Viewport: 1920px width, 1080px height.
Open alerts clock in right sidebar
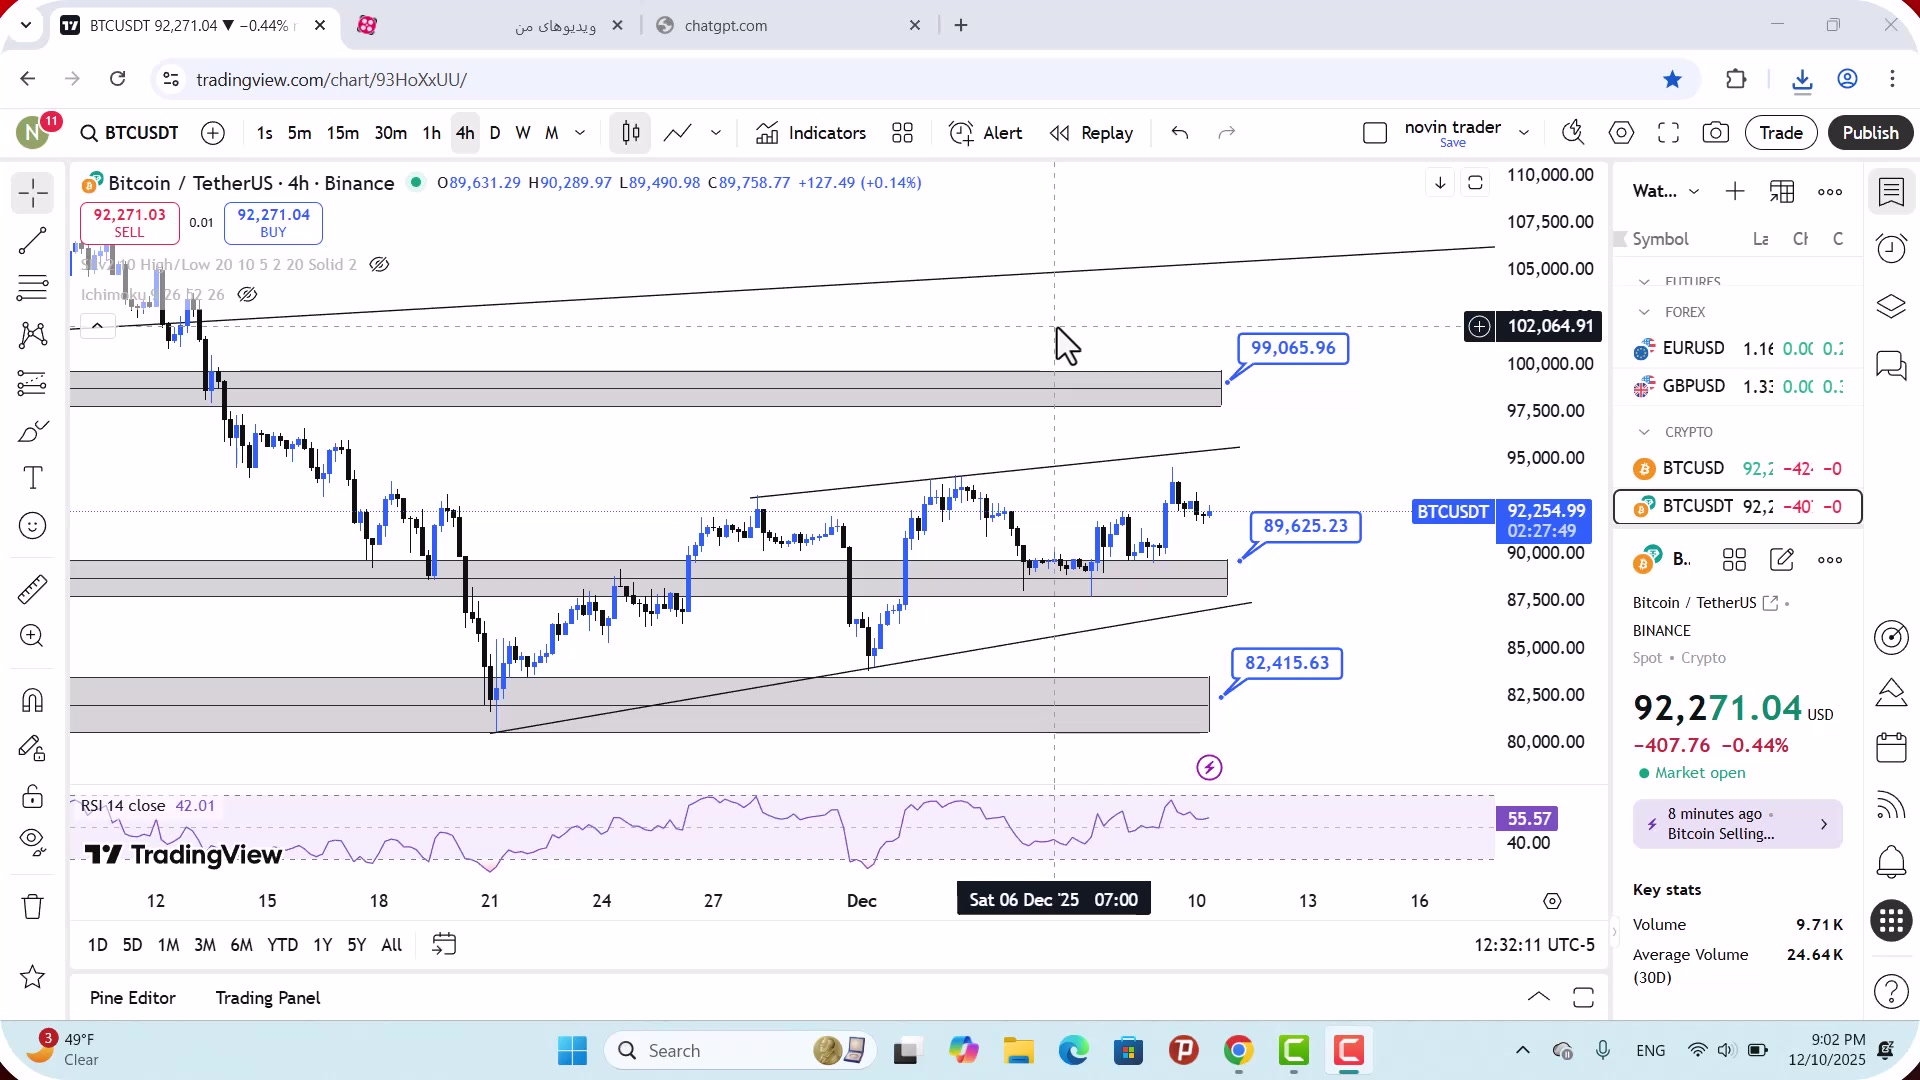coord(1891,249)
